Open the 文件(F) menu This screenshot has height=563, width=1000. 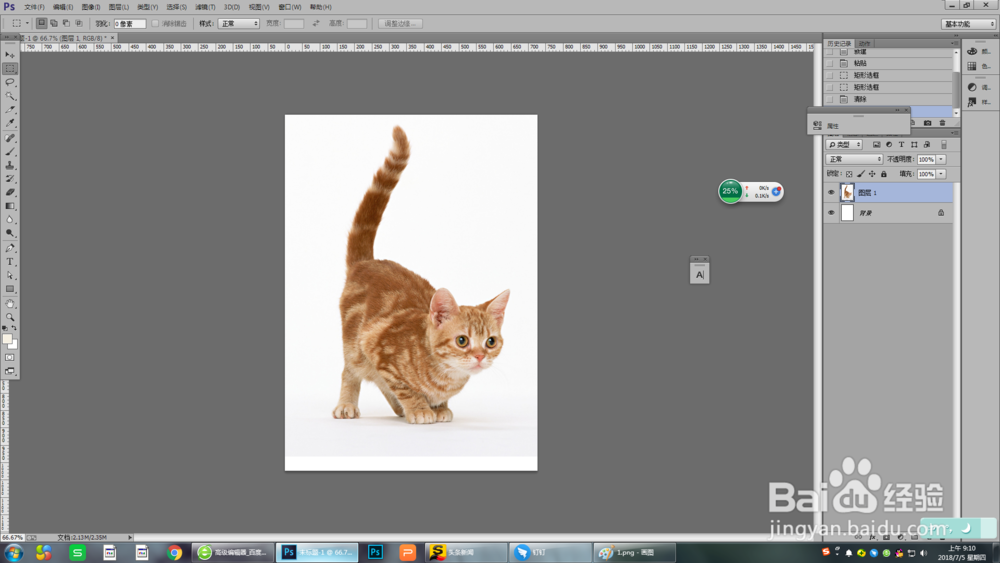(x=34, y=7)
